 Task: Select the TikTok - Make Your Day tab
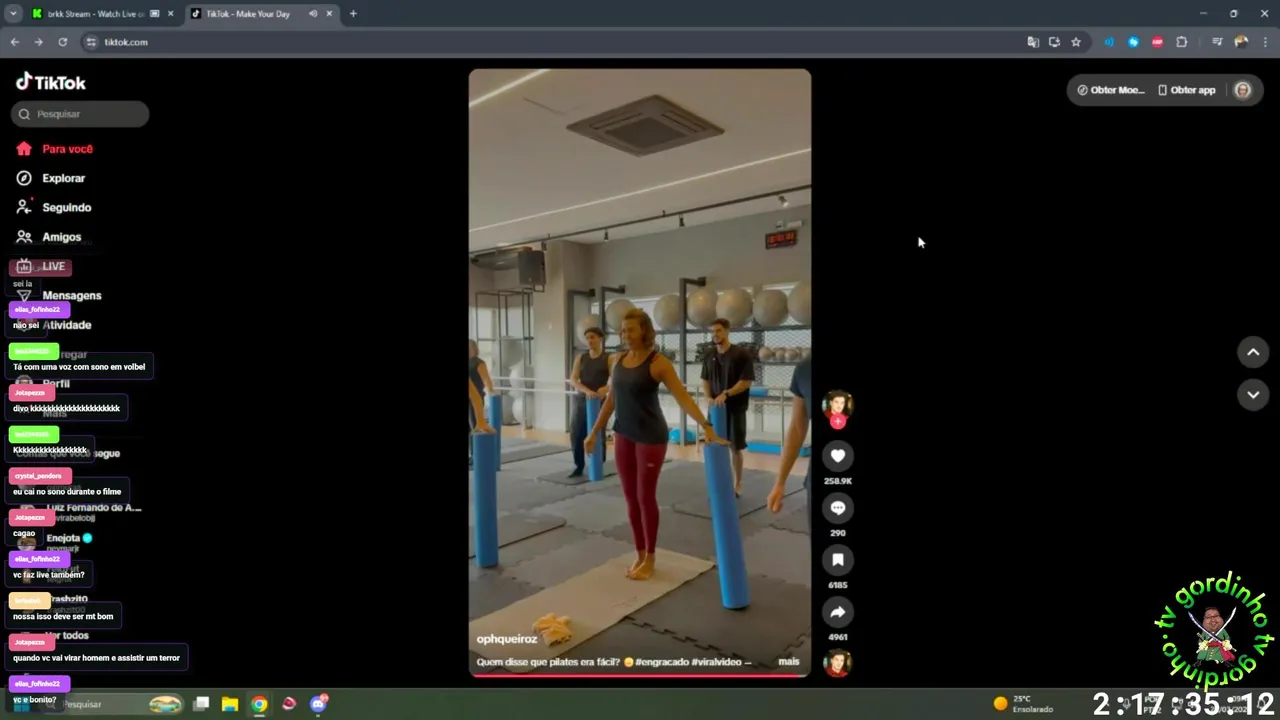pos(248,14)
